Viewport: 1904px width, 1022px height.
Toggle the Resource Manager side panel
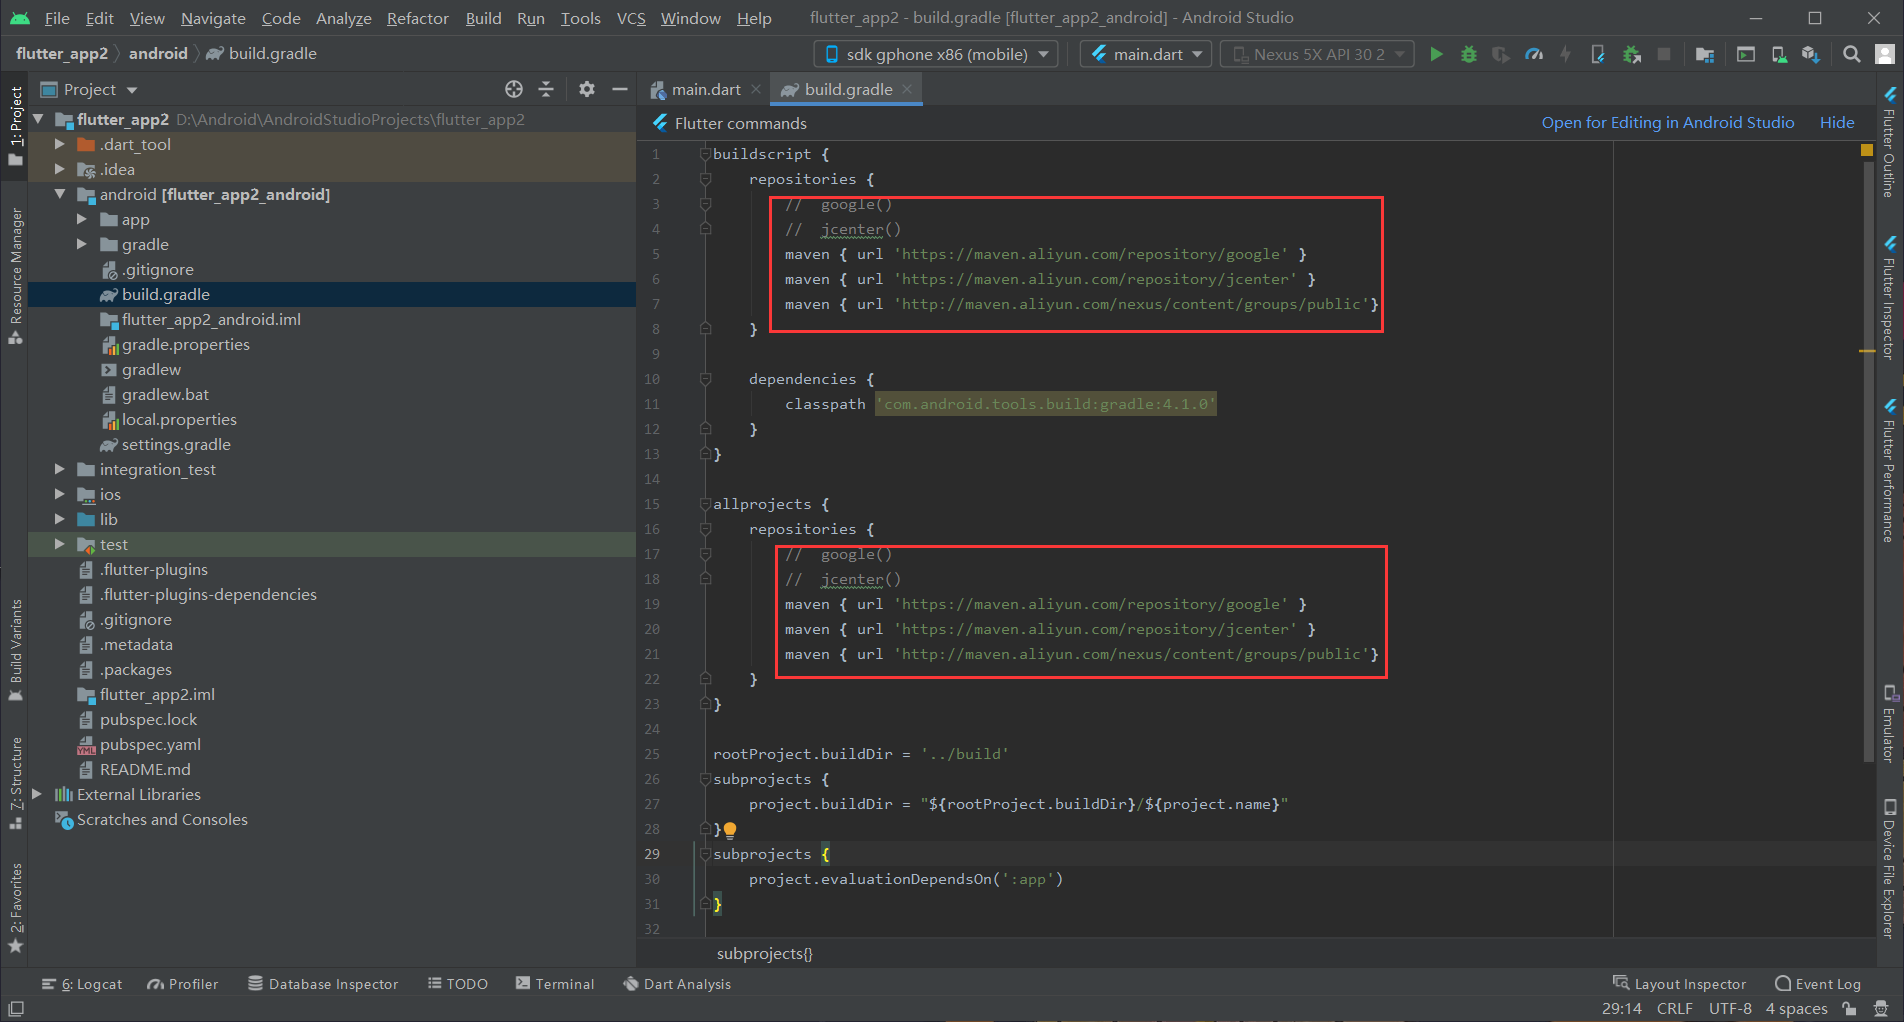point(15,276)
